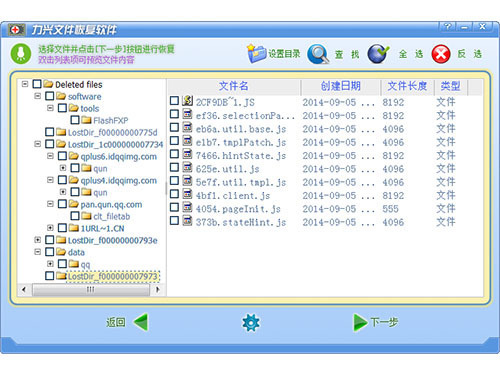This screenshot has width=500, height=375.
Task: Tick the checkbox beside 4bf1.client.js
Action: pyautogui.click(x=174, y=194)
